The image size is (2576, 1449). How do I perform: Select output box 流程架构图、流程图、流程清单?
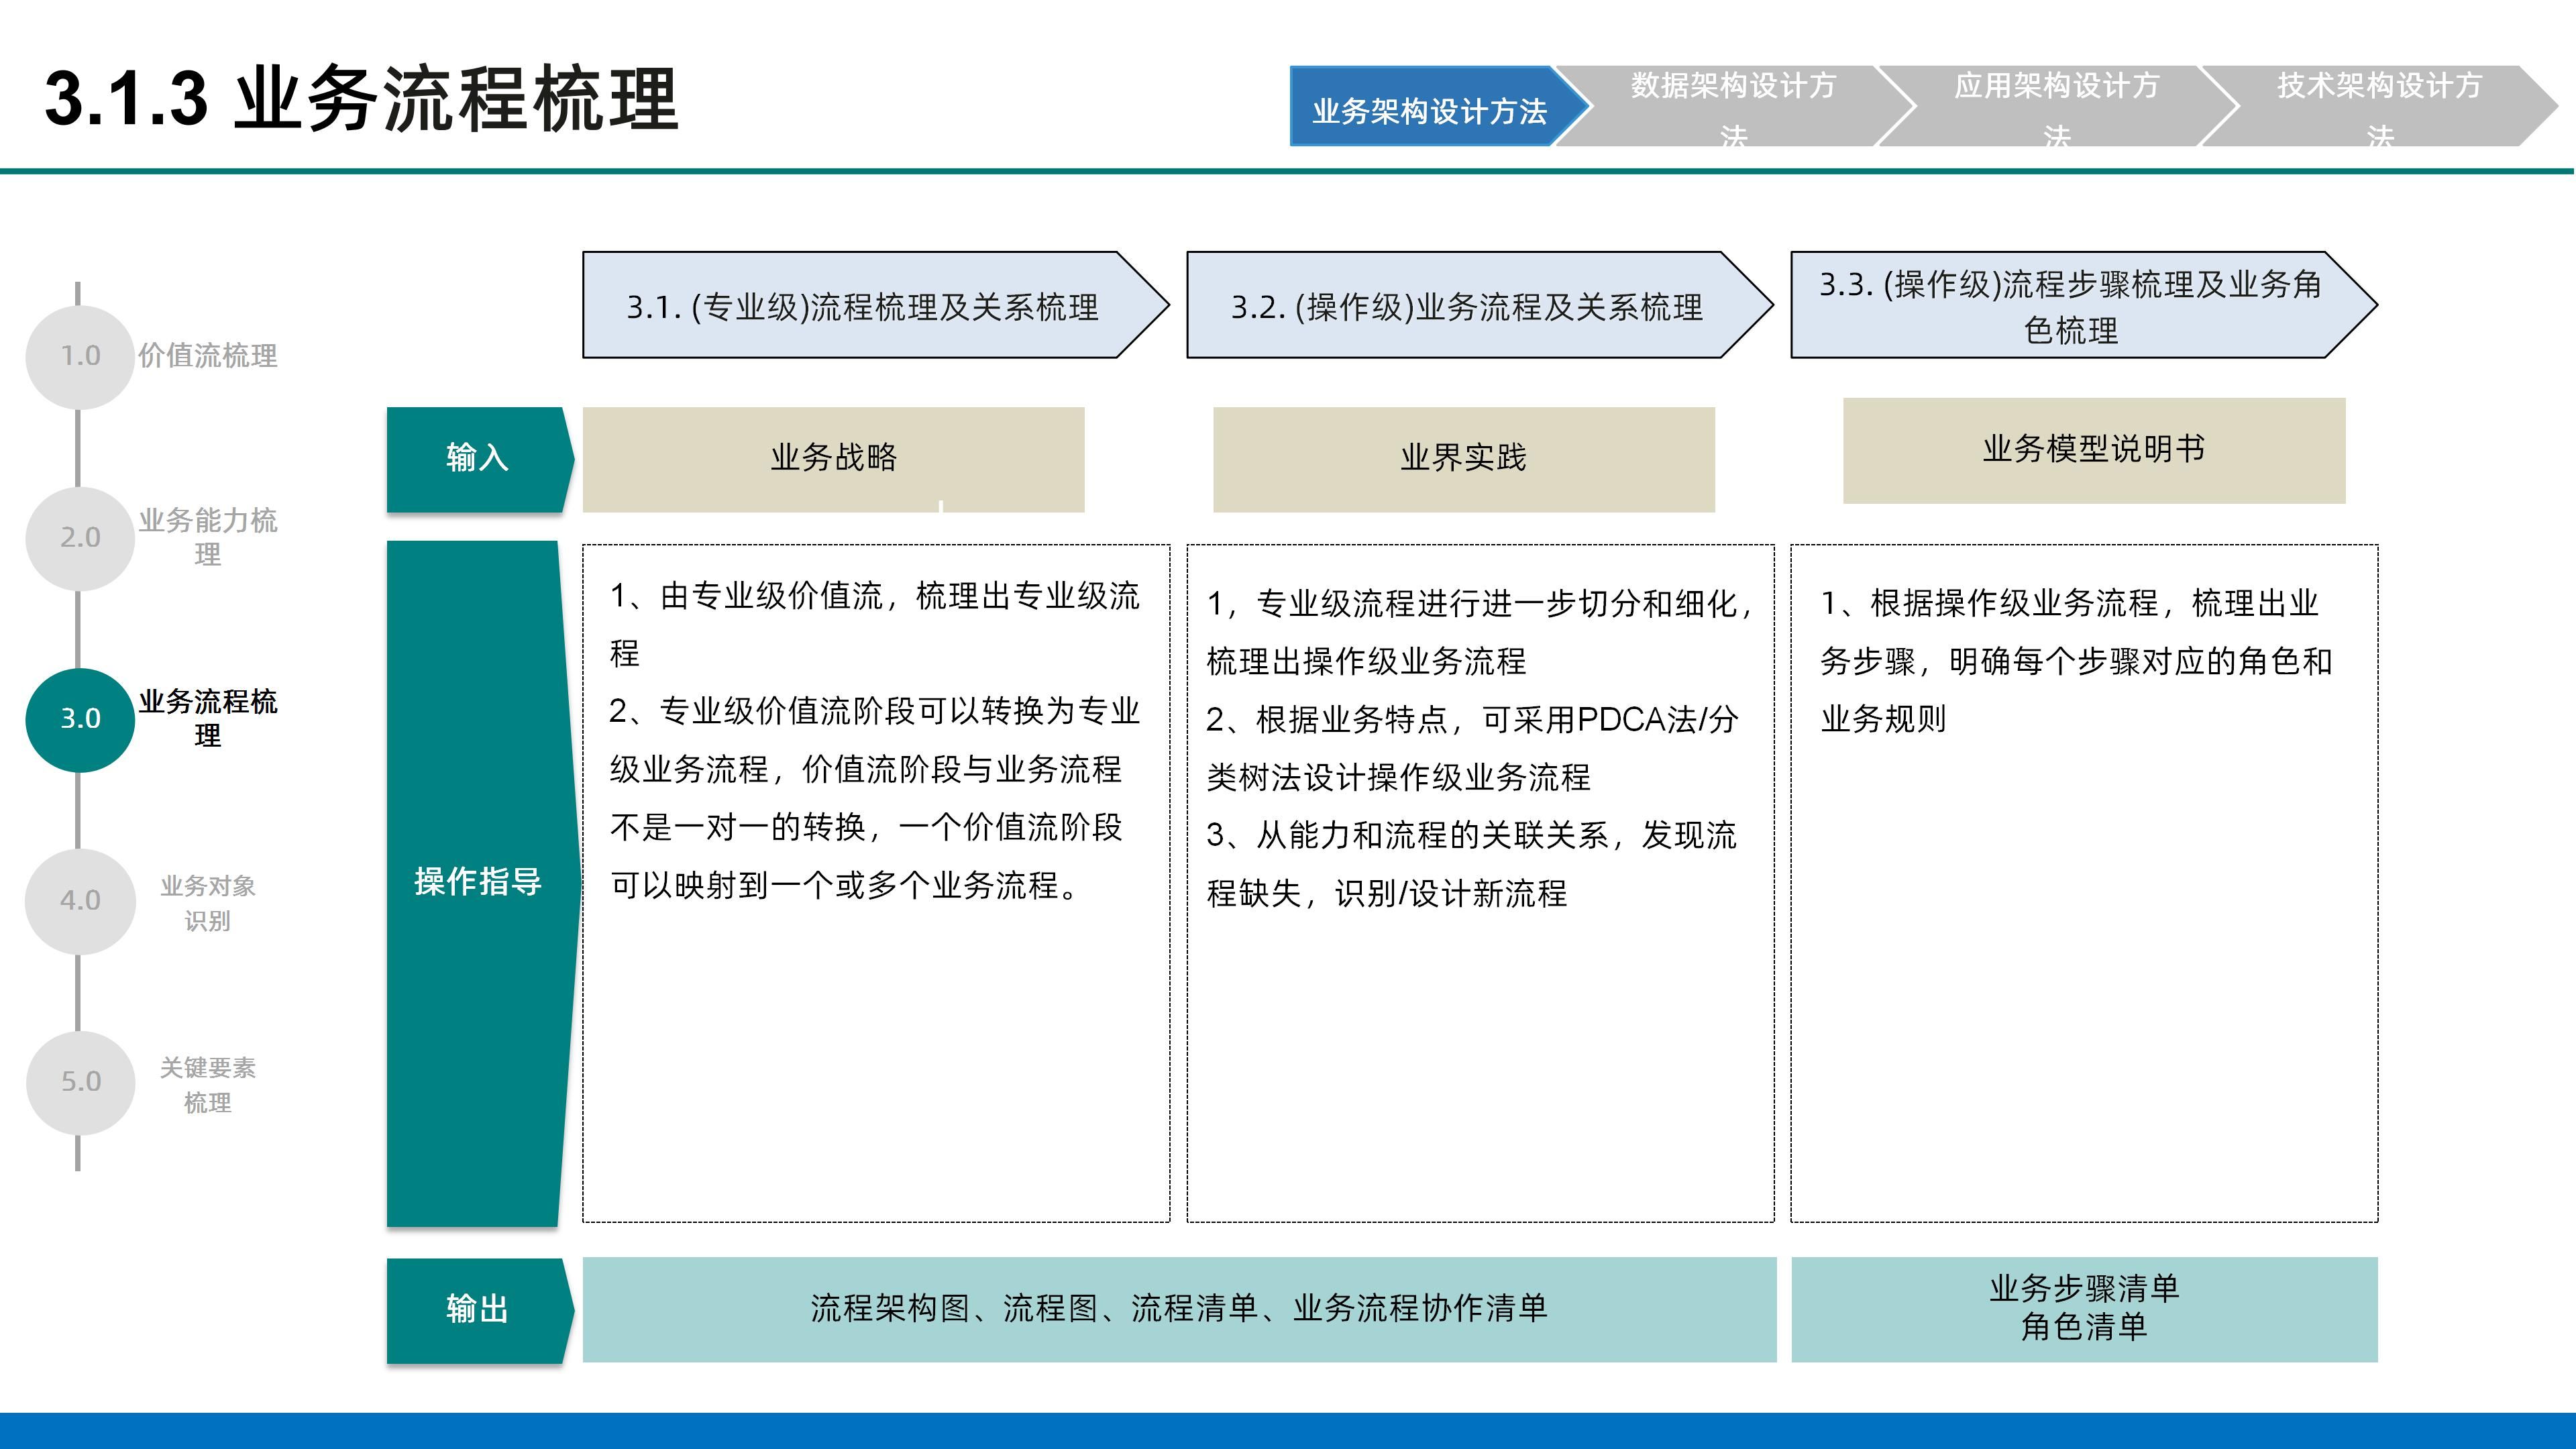point(1180,1310)
